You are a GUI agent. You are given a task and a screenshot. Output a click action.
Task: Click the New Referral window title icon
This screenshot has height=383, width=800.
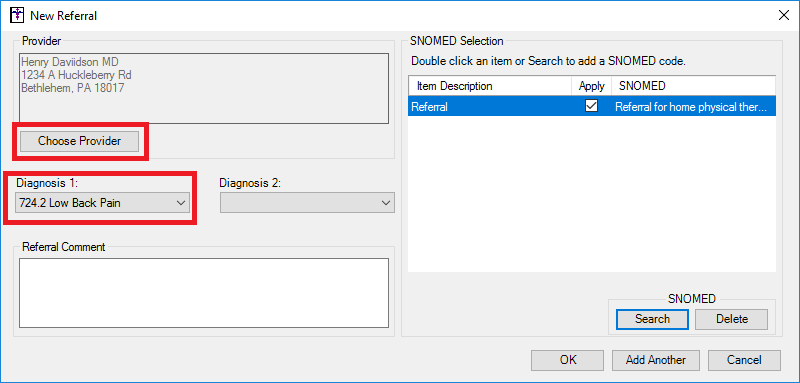(x=17, y=15)
